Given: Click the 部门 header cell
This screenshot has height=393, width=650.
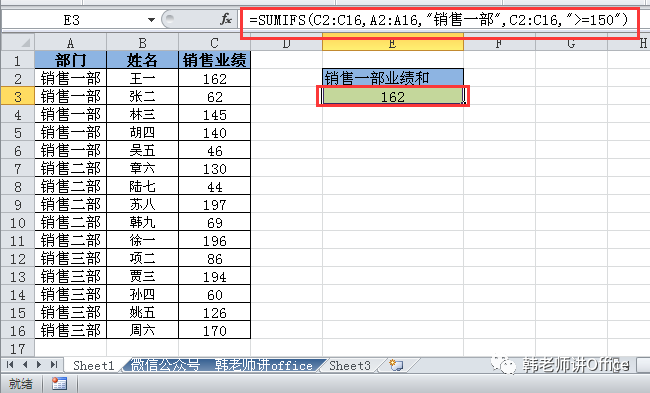Looking at the screenshot, I should coord(70,61).
